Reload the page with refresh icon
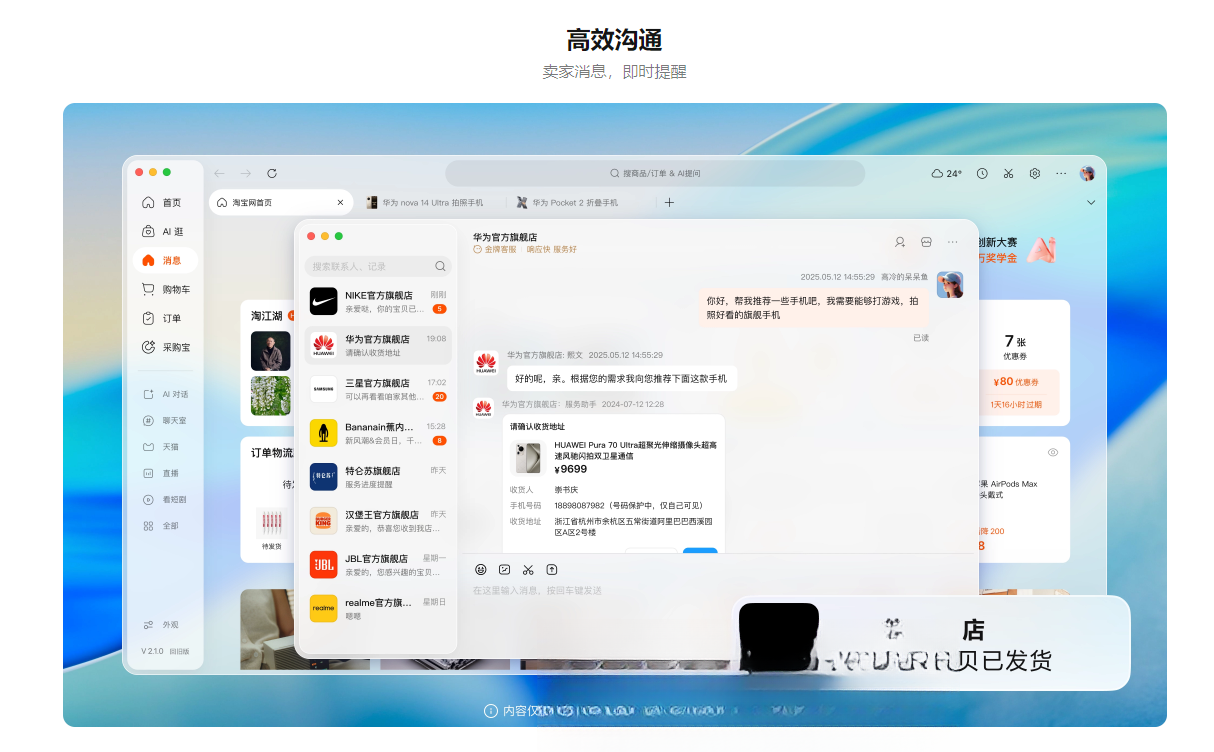This screenshot has width=1214, height=752. [272, 173]
